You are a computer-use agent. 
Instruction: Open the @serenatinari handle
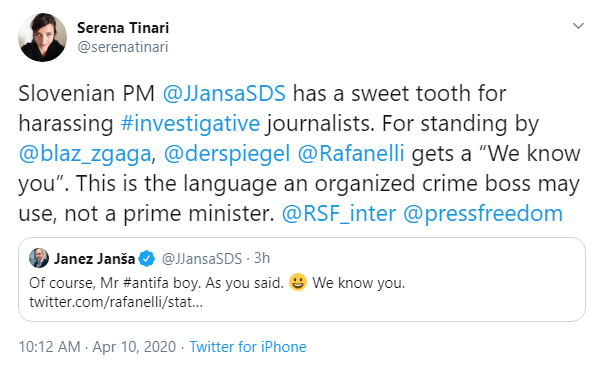(x=123, y=47)
